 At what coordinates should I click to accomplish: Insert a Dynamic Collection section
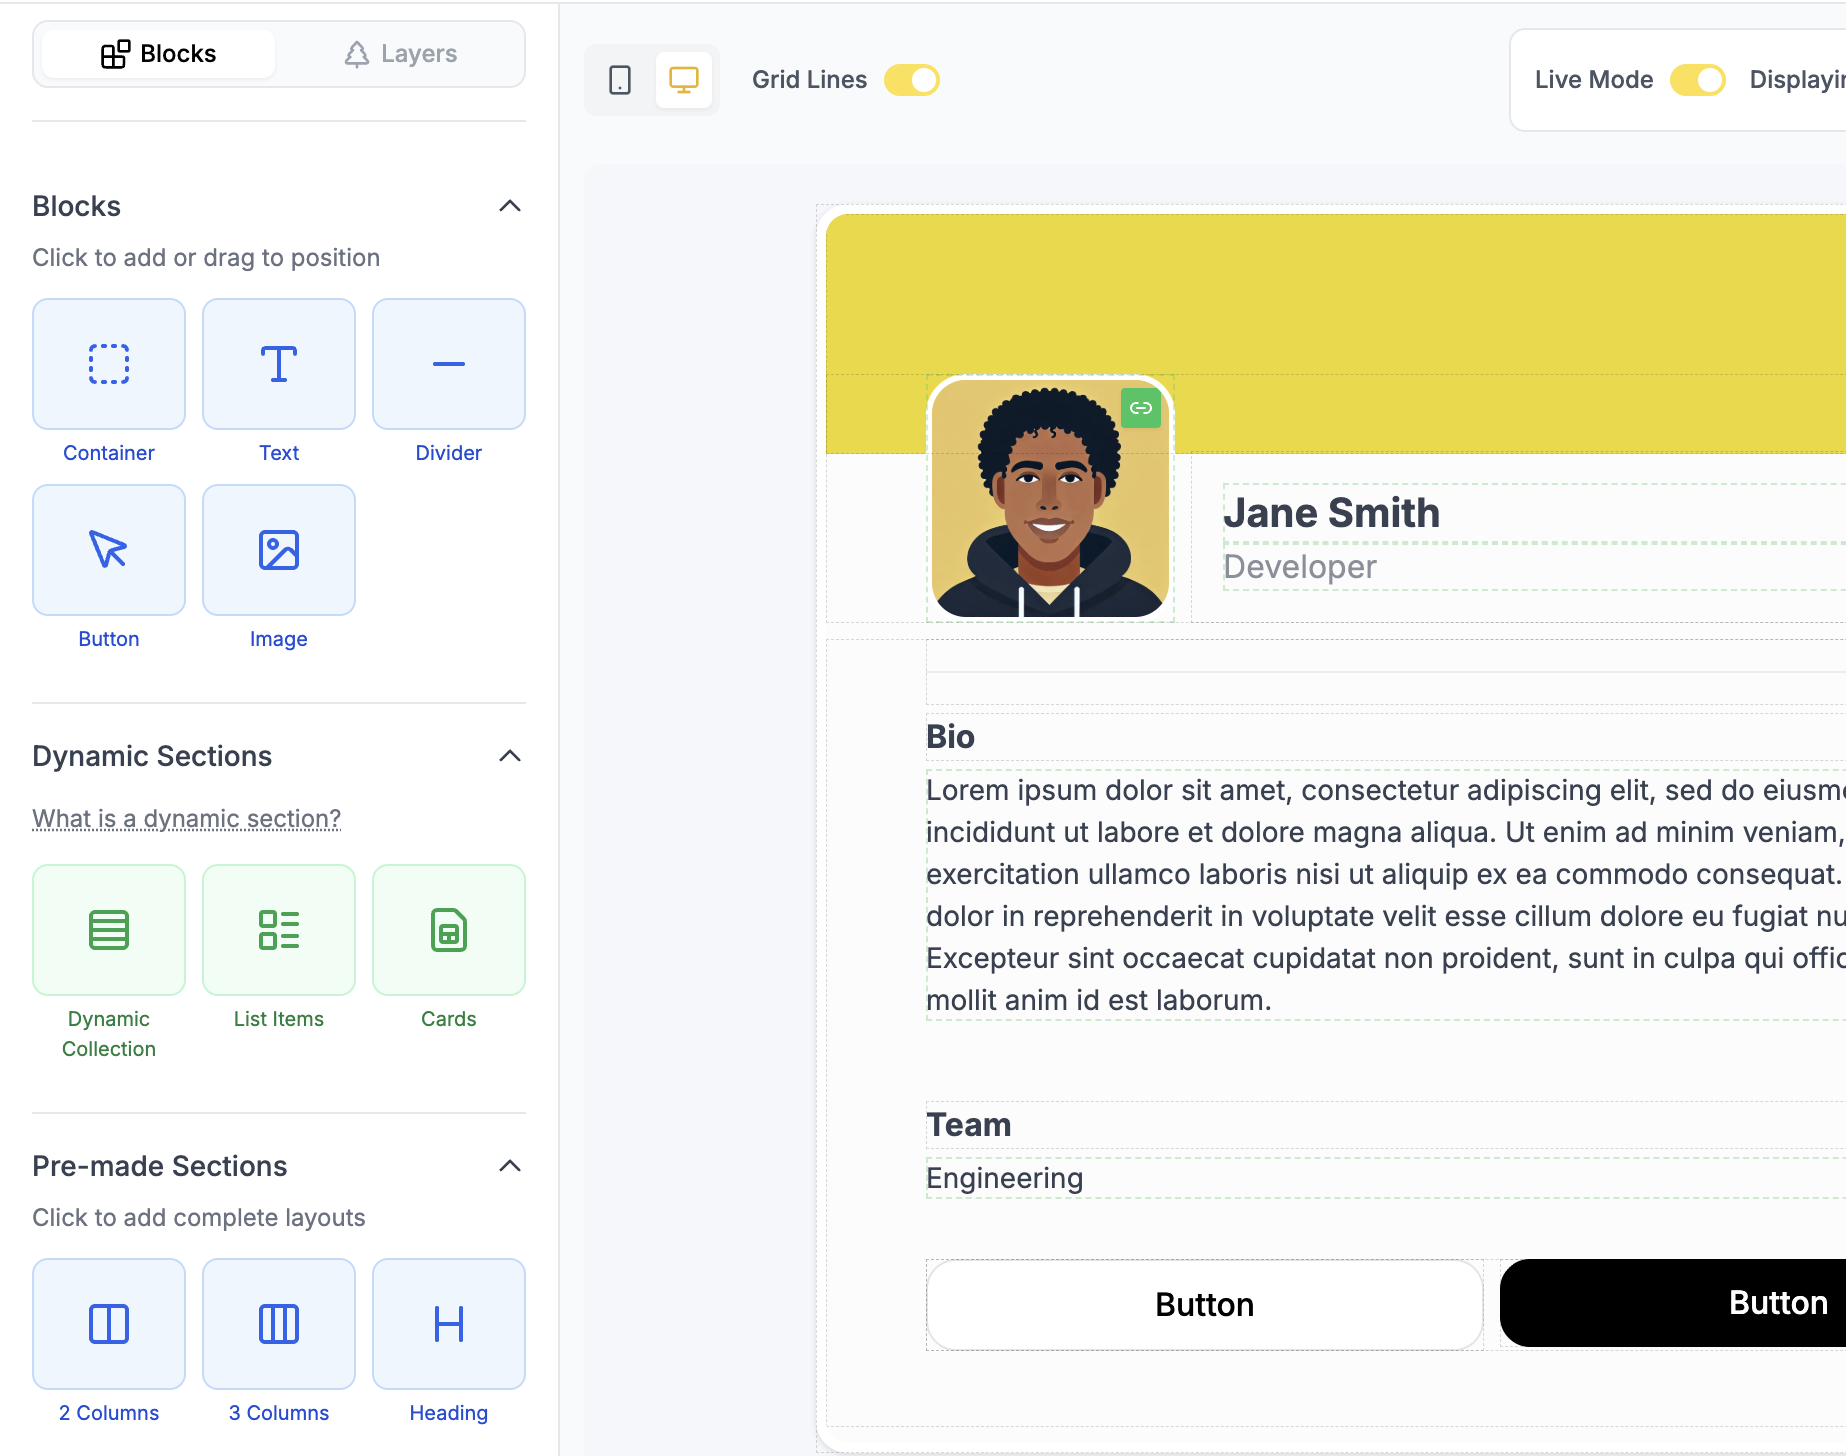point(108,929)
